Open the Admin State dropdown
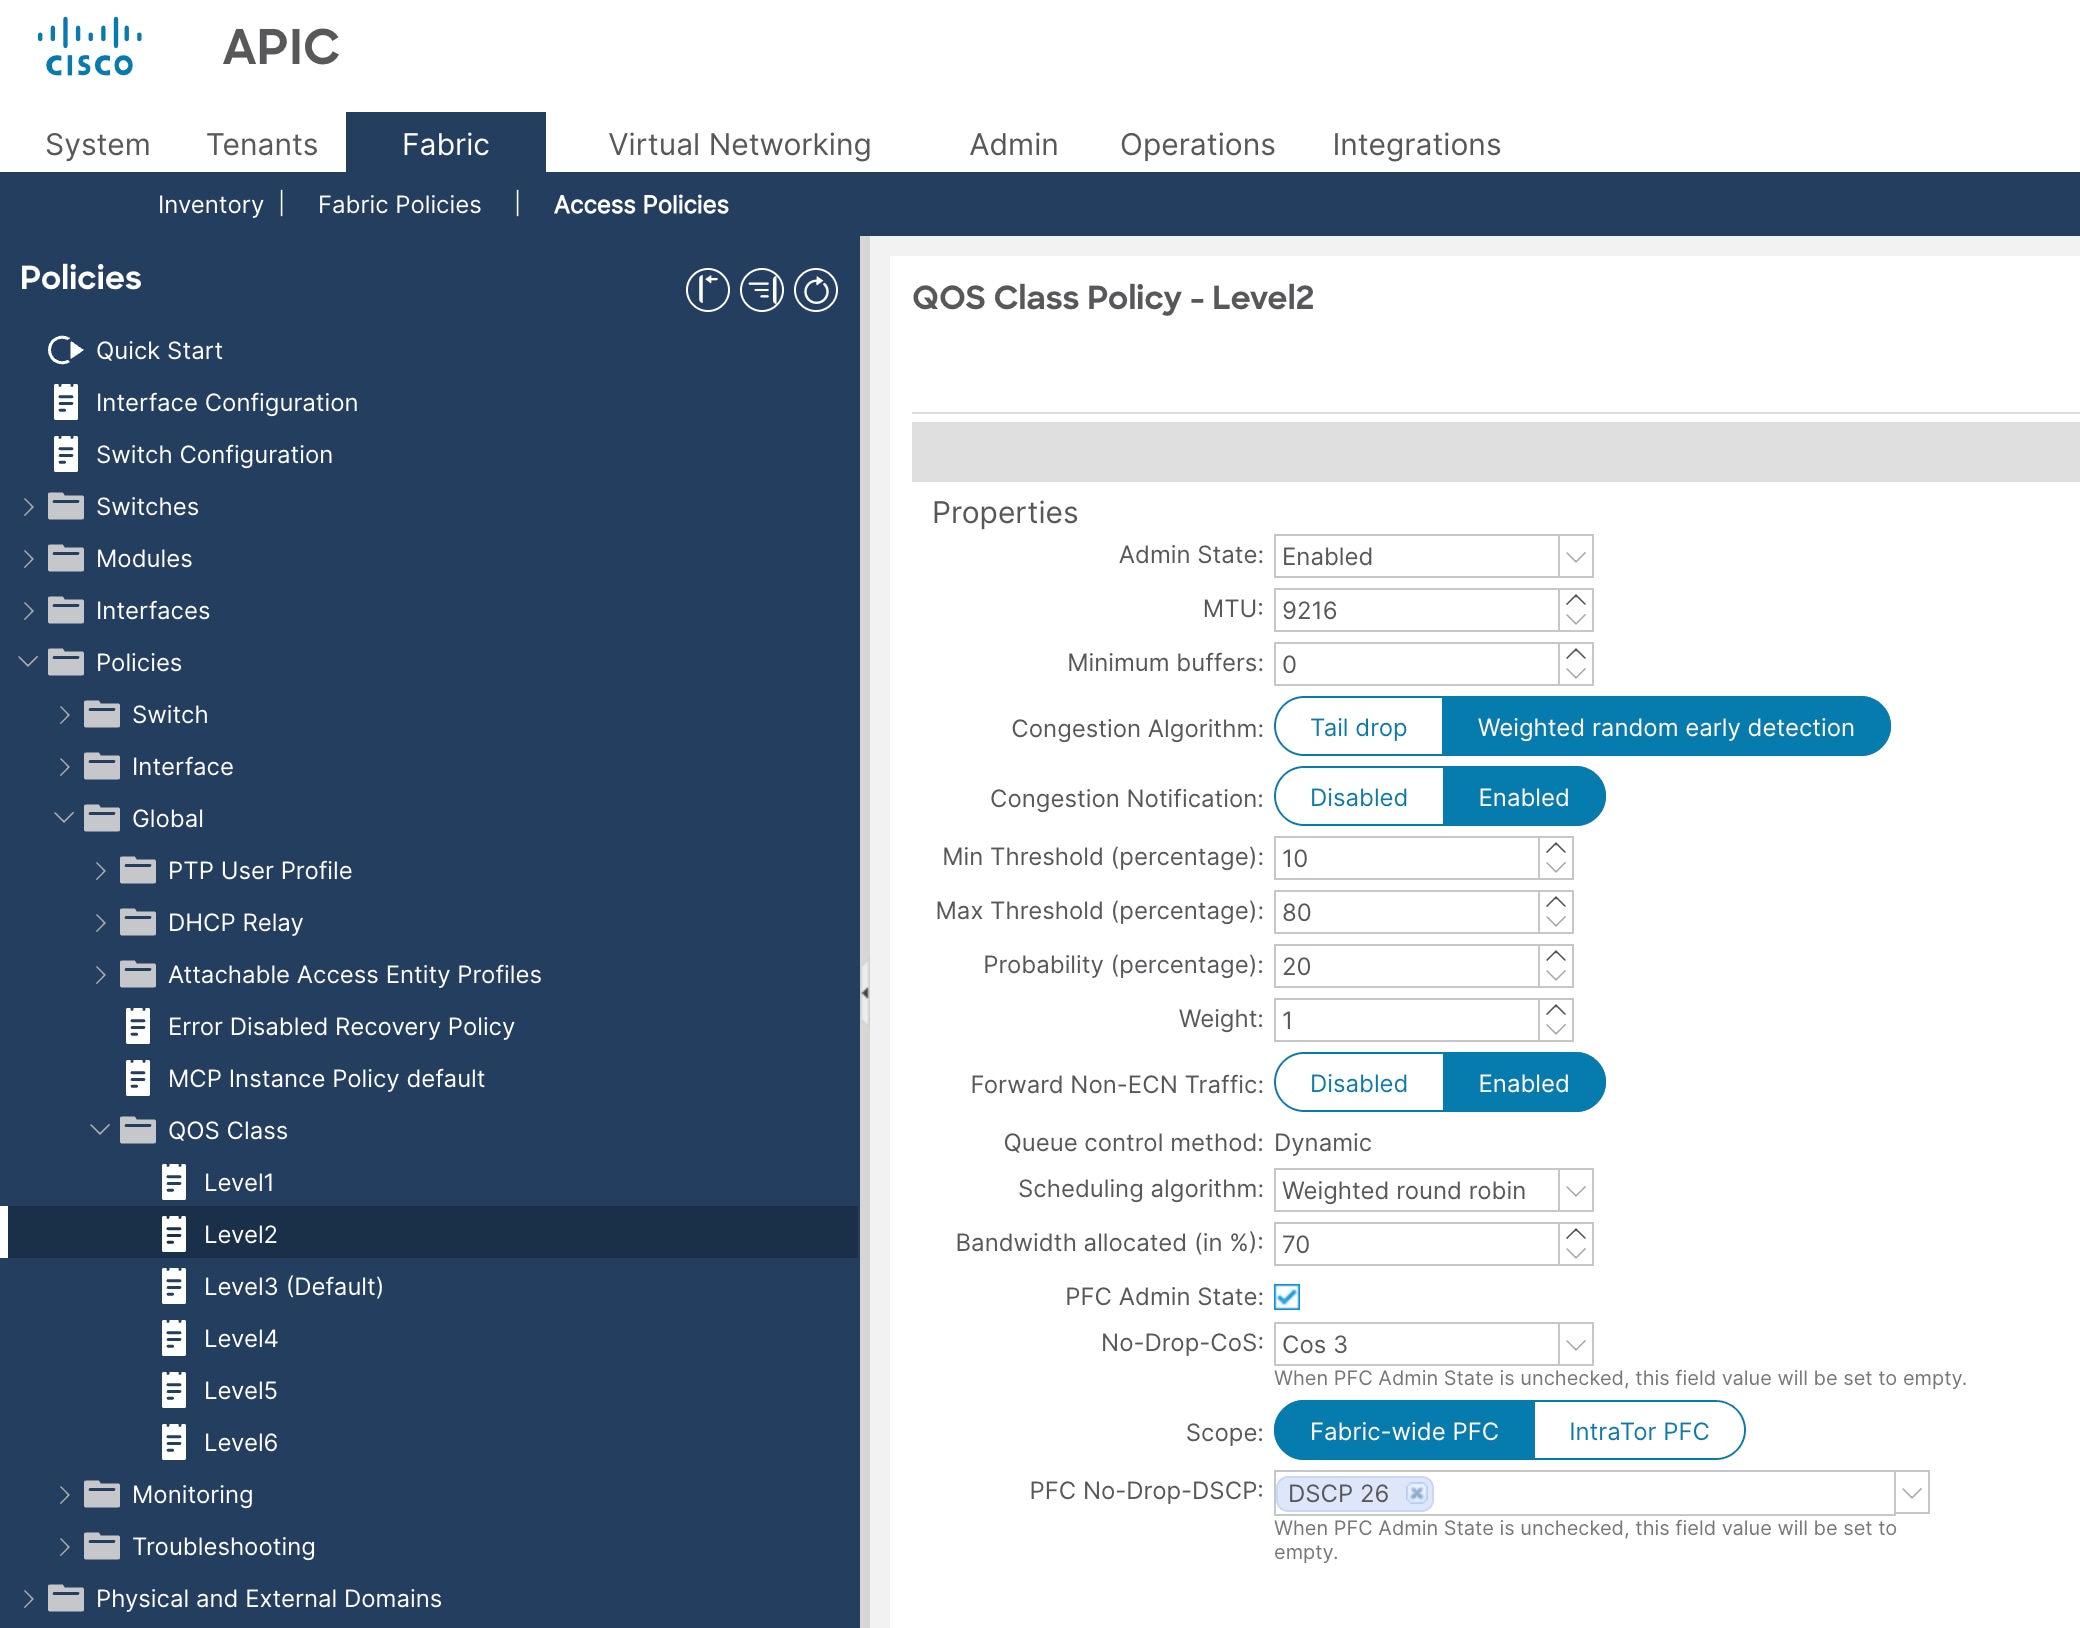The height and width of the screenshot is (1628, 2080). pyautogui.click(x=1575, y=556)
